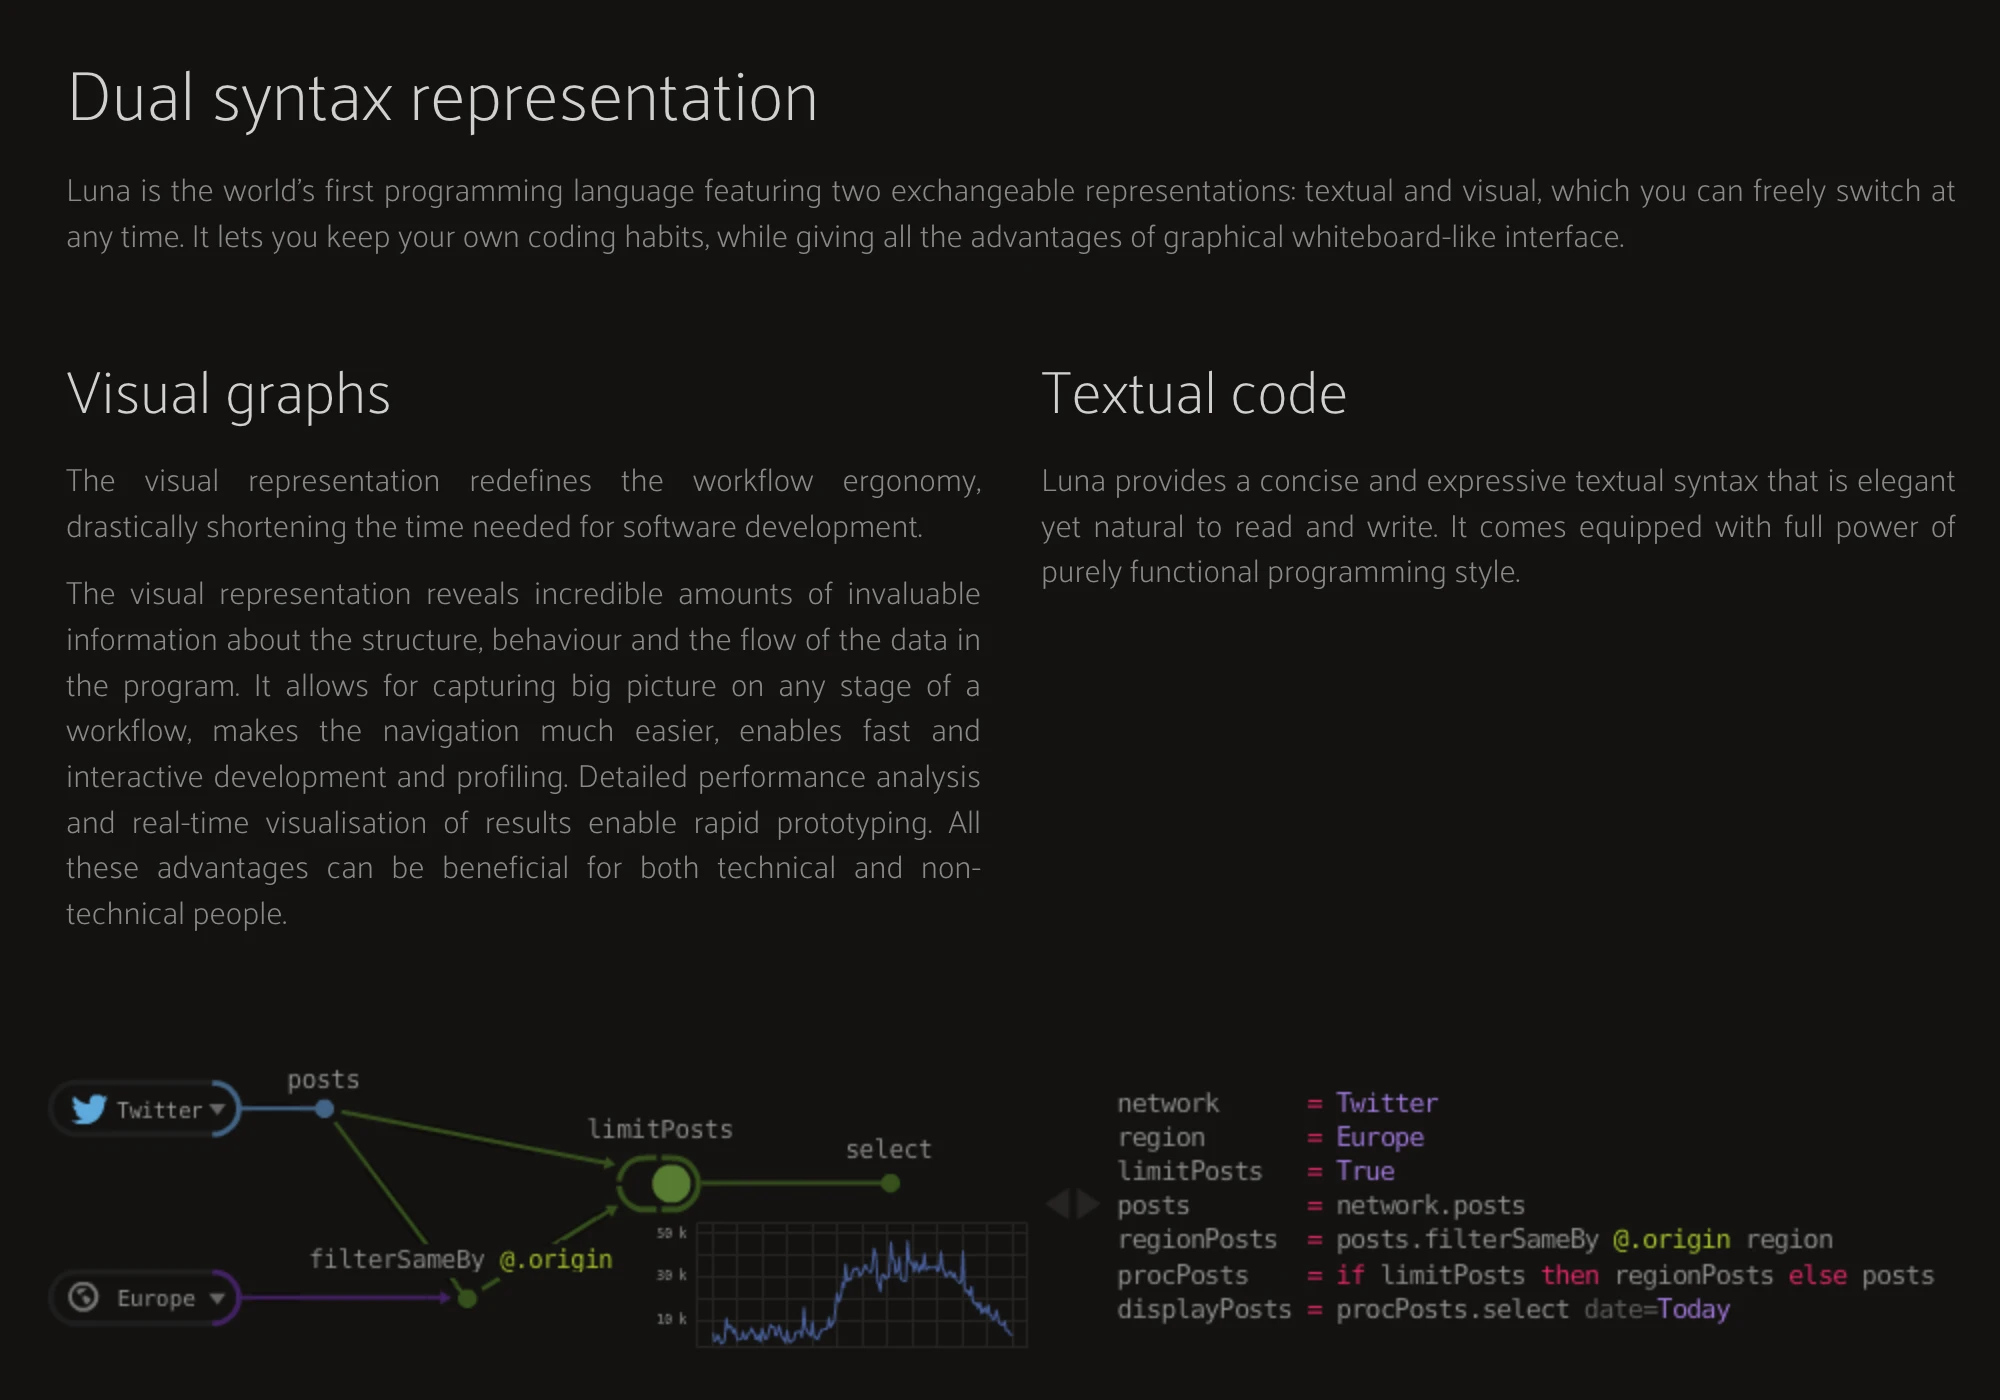Image resolution: width=2000 pixels, height=1400 pixels.
Task: Click the posts time-series chart
Action: click(x=861, y=1284)
